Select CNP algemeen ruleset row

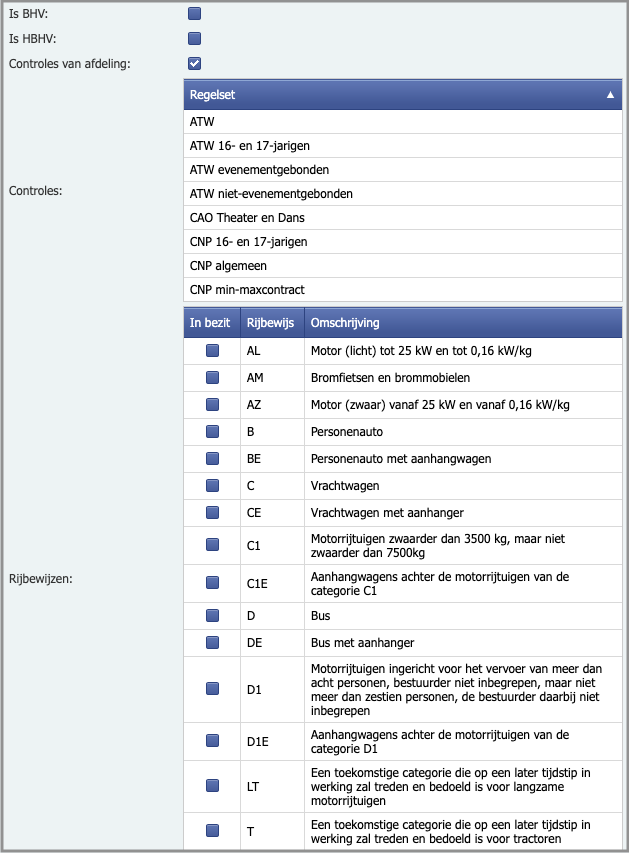(400, 265)
